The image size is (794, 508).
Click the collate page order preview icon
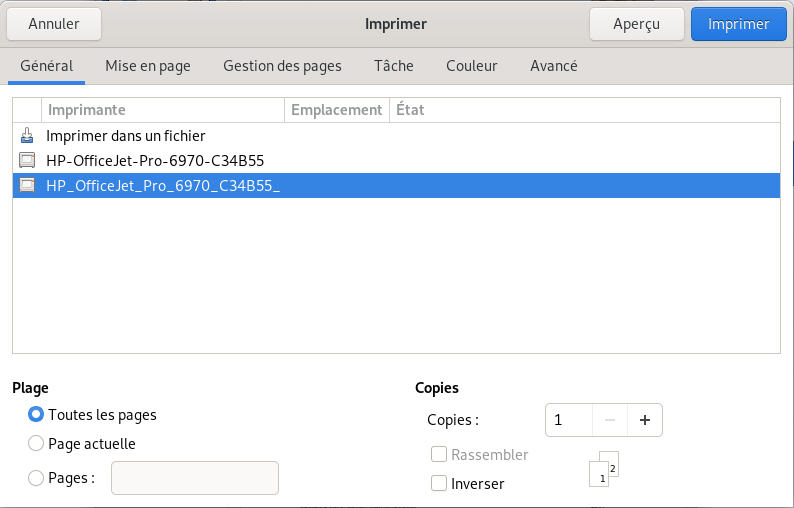pyautogui.click(x=608, y=470)
